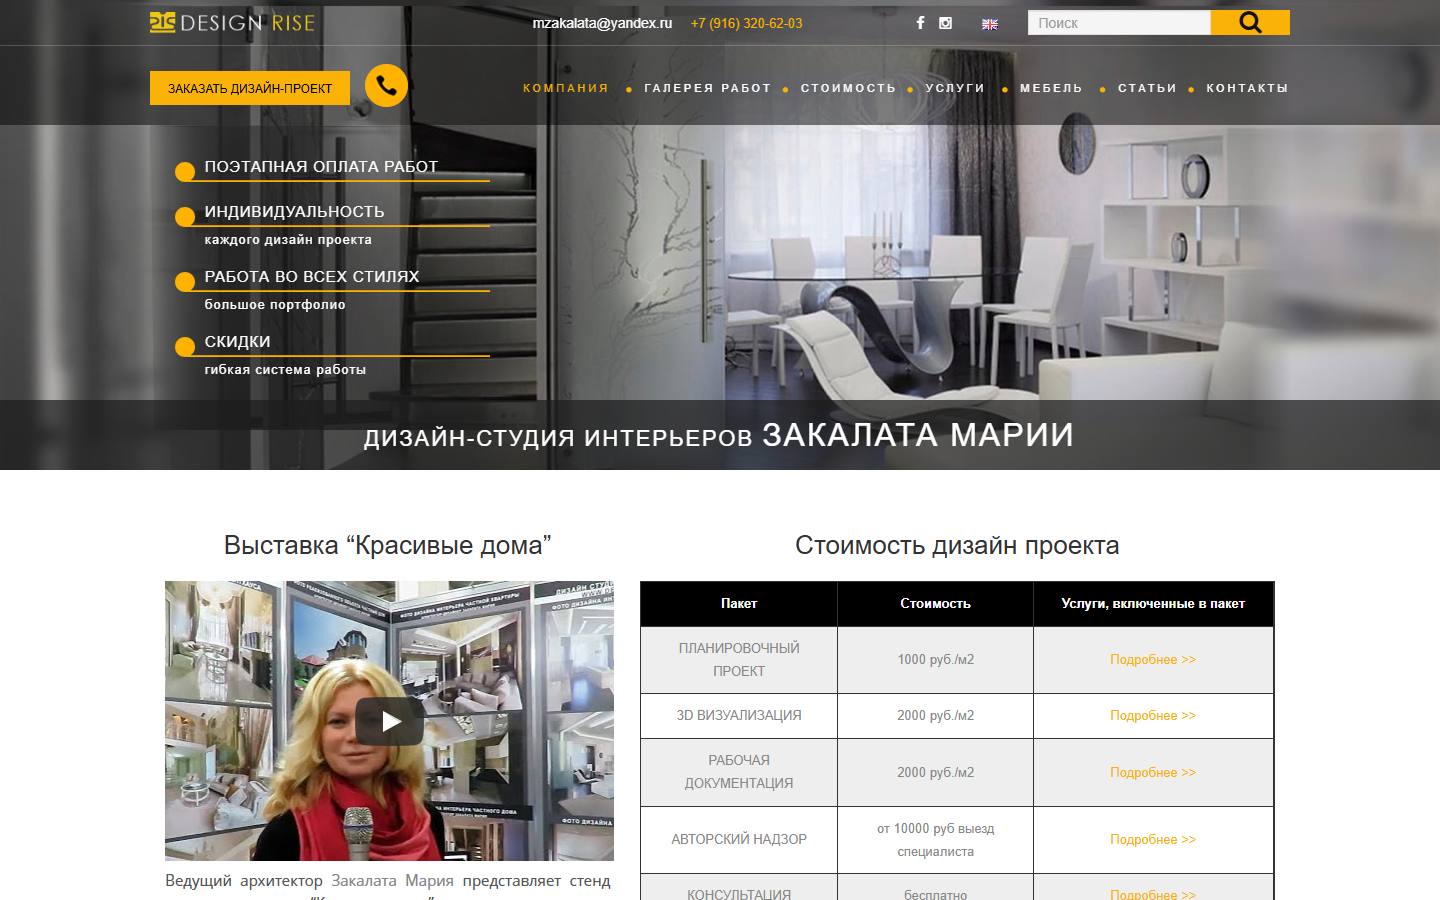Open the Компания menu item

point(566,88)
